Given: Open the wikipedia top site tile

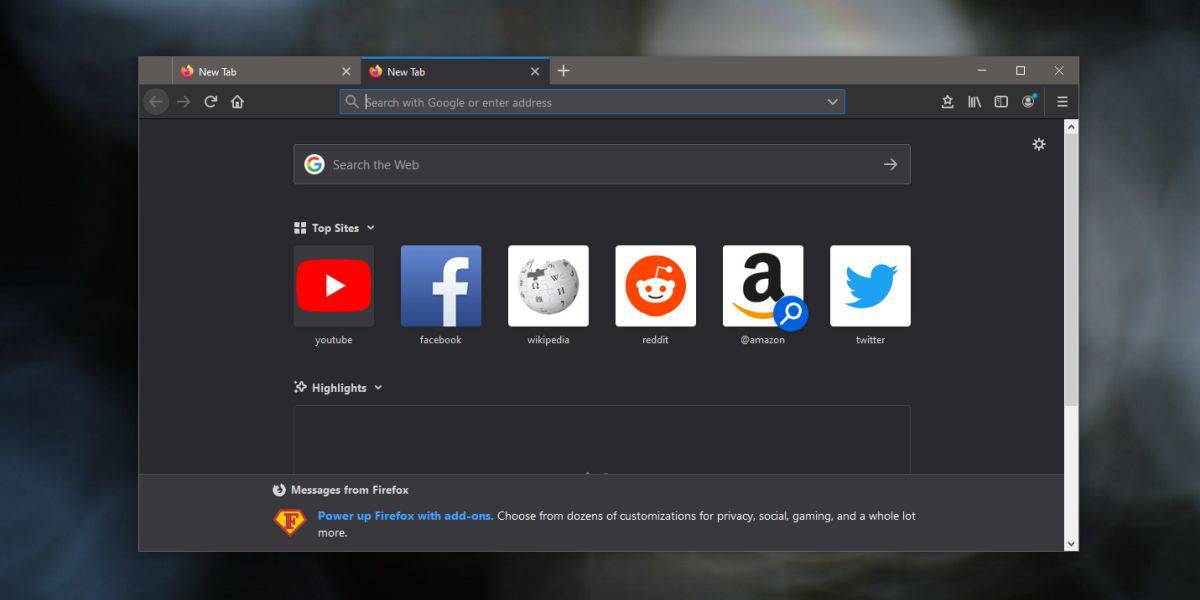Looking at the screenshot, I should 548,286.
